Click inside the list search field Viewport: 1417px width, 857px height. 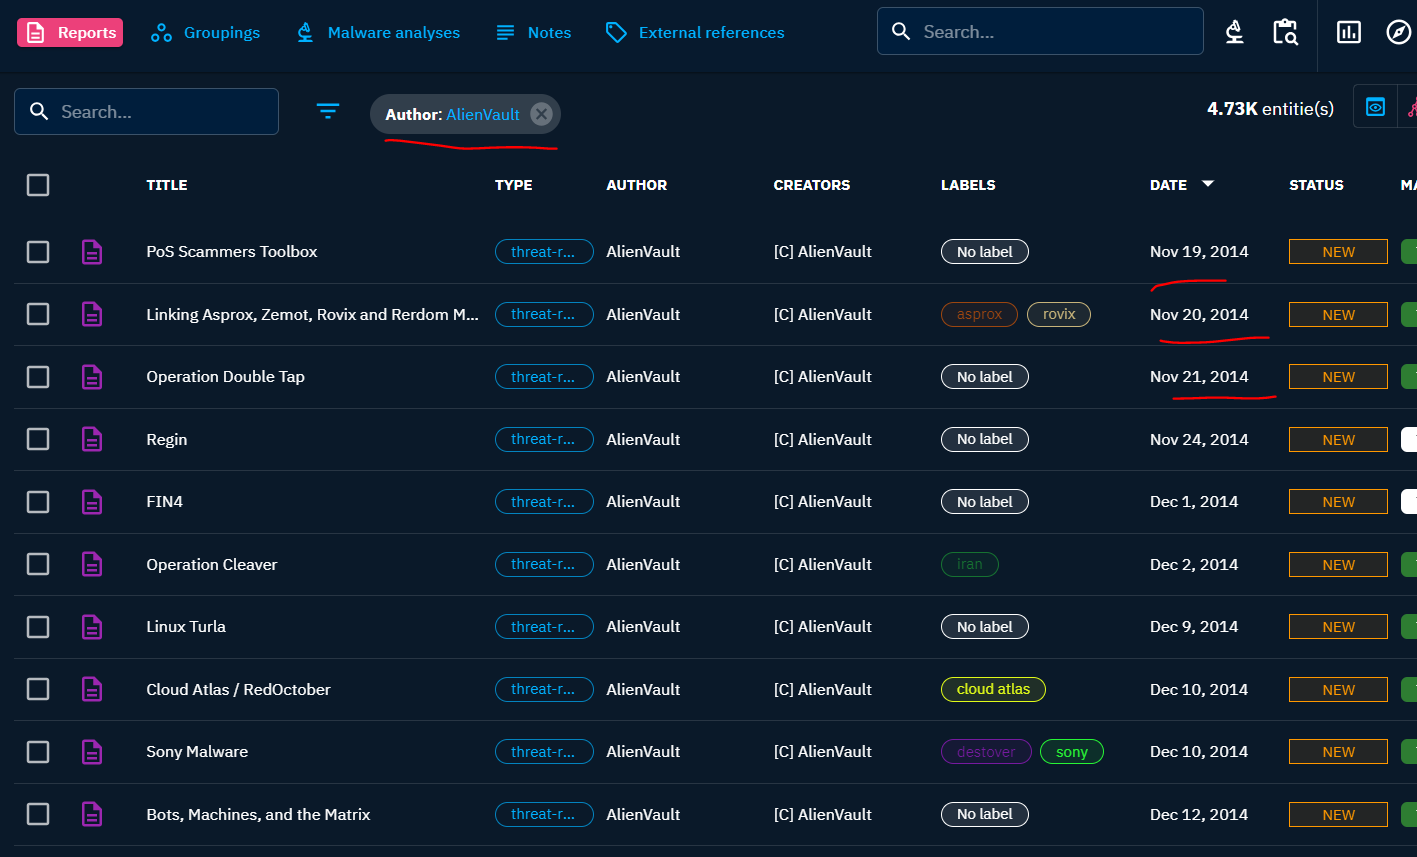pos(146,111)
